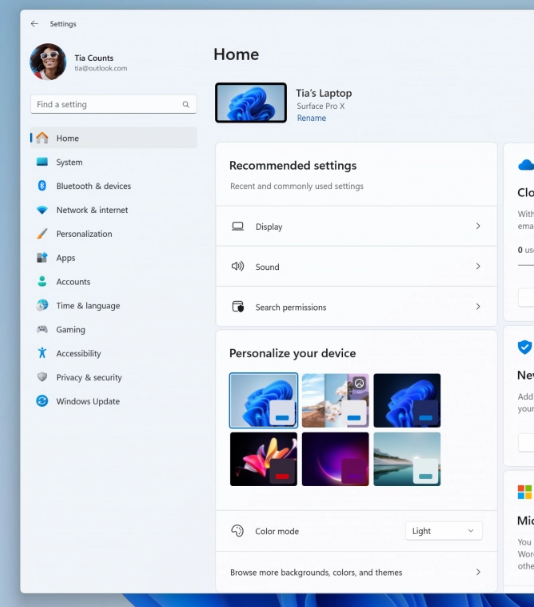
Task: Click the Display row label
Action: pyautogui.click(x=269, y=227)
